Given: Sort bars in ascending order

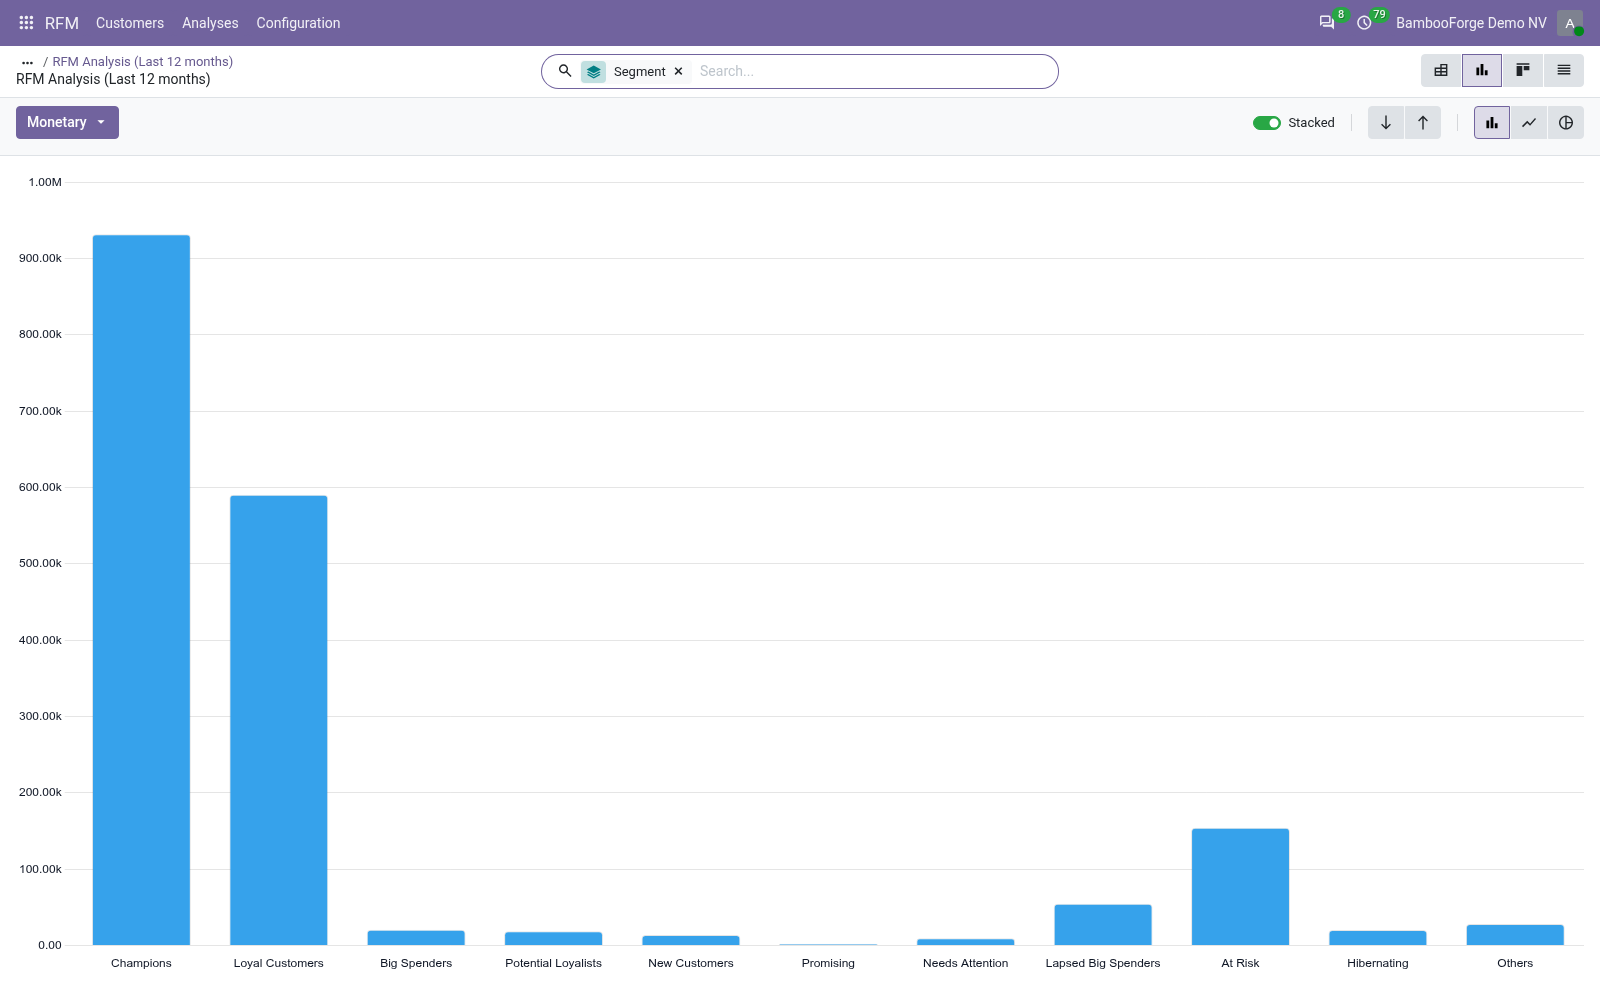Looking at the screenshot, I should click(1423, 122).
